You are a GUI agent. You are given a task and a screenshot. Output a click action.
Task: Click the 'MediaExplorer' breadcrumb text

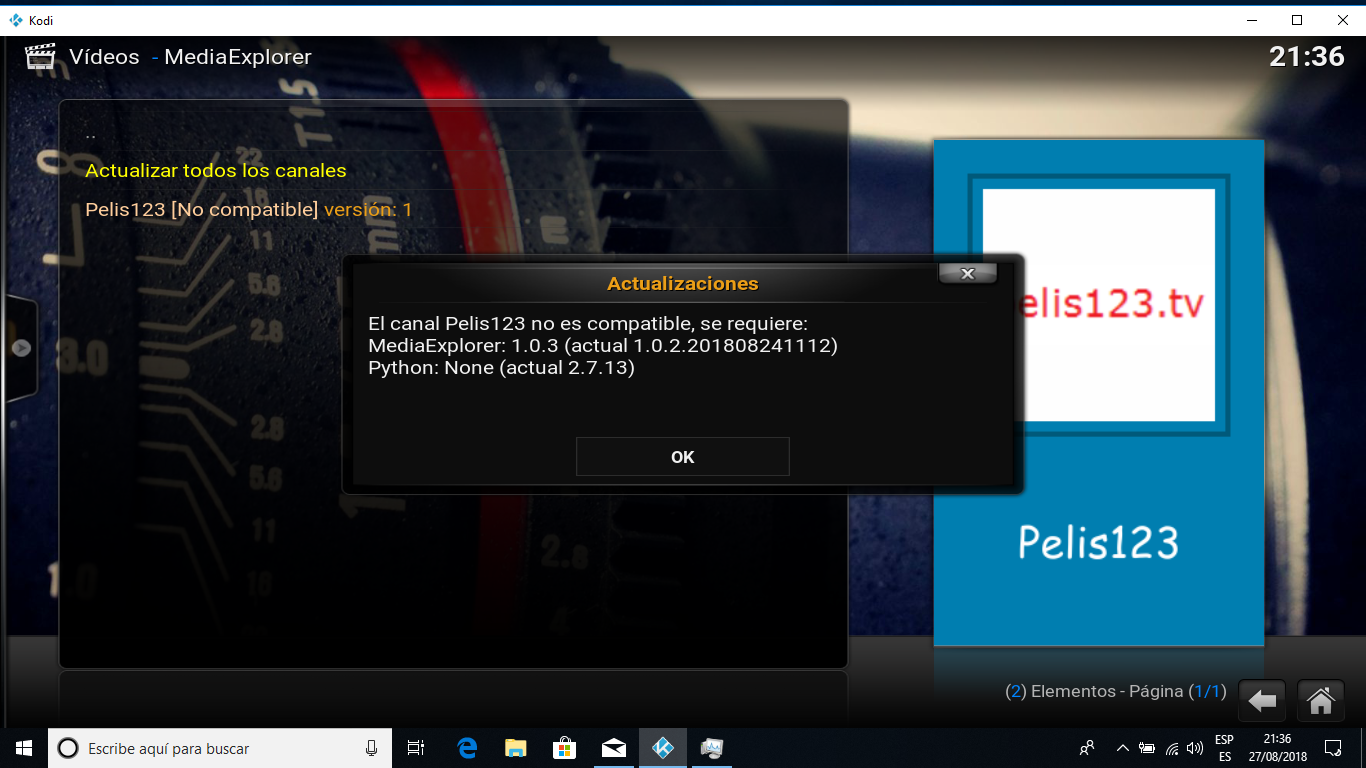(238, 57)
